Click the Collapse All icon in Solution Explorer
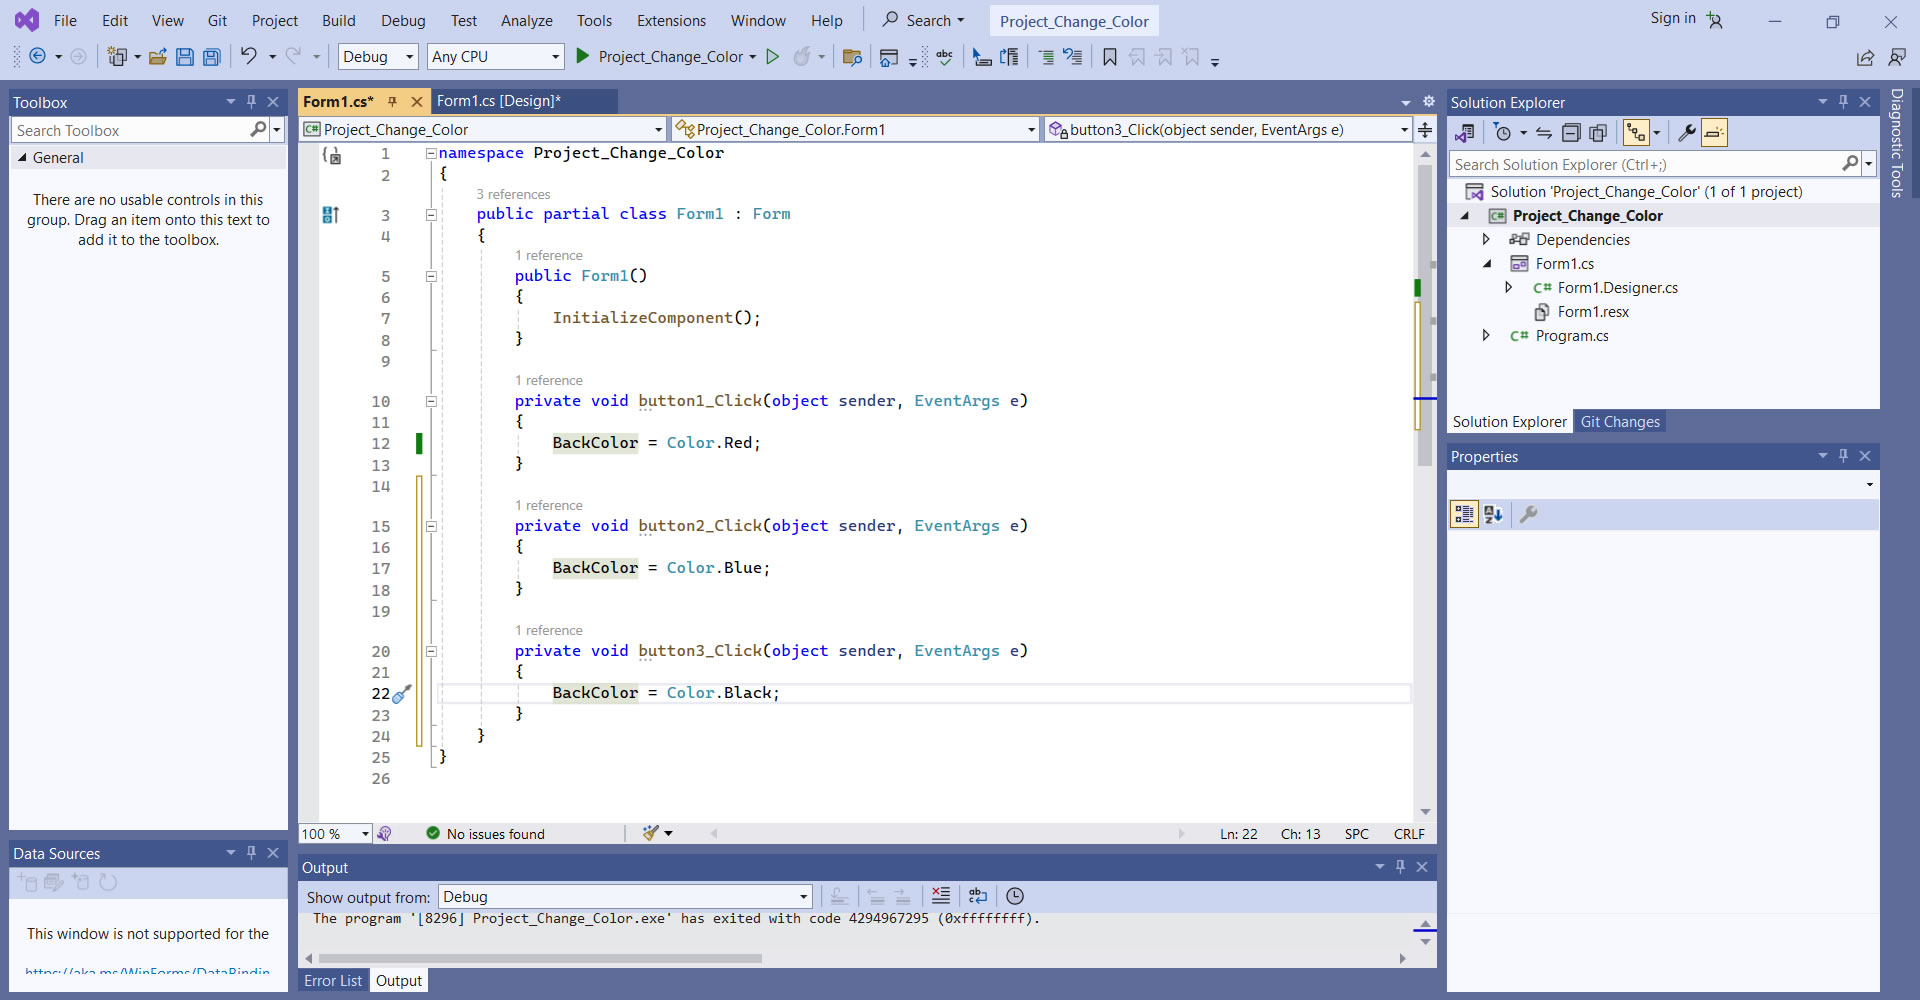Image resolution: width=1920 pixels, height=1000 pixels. pyautogui.click(x=1571, y=133)
